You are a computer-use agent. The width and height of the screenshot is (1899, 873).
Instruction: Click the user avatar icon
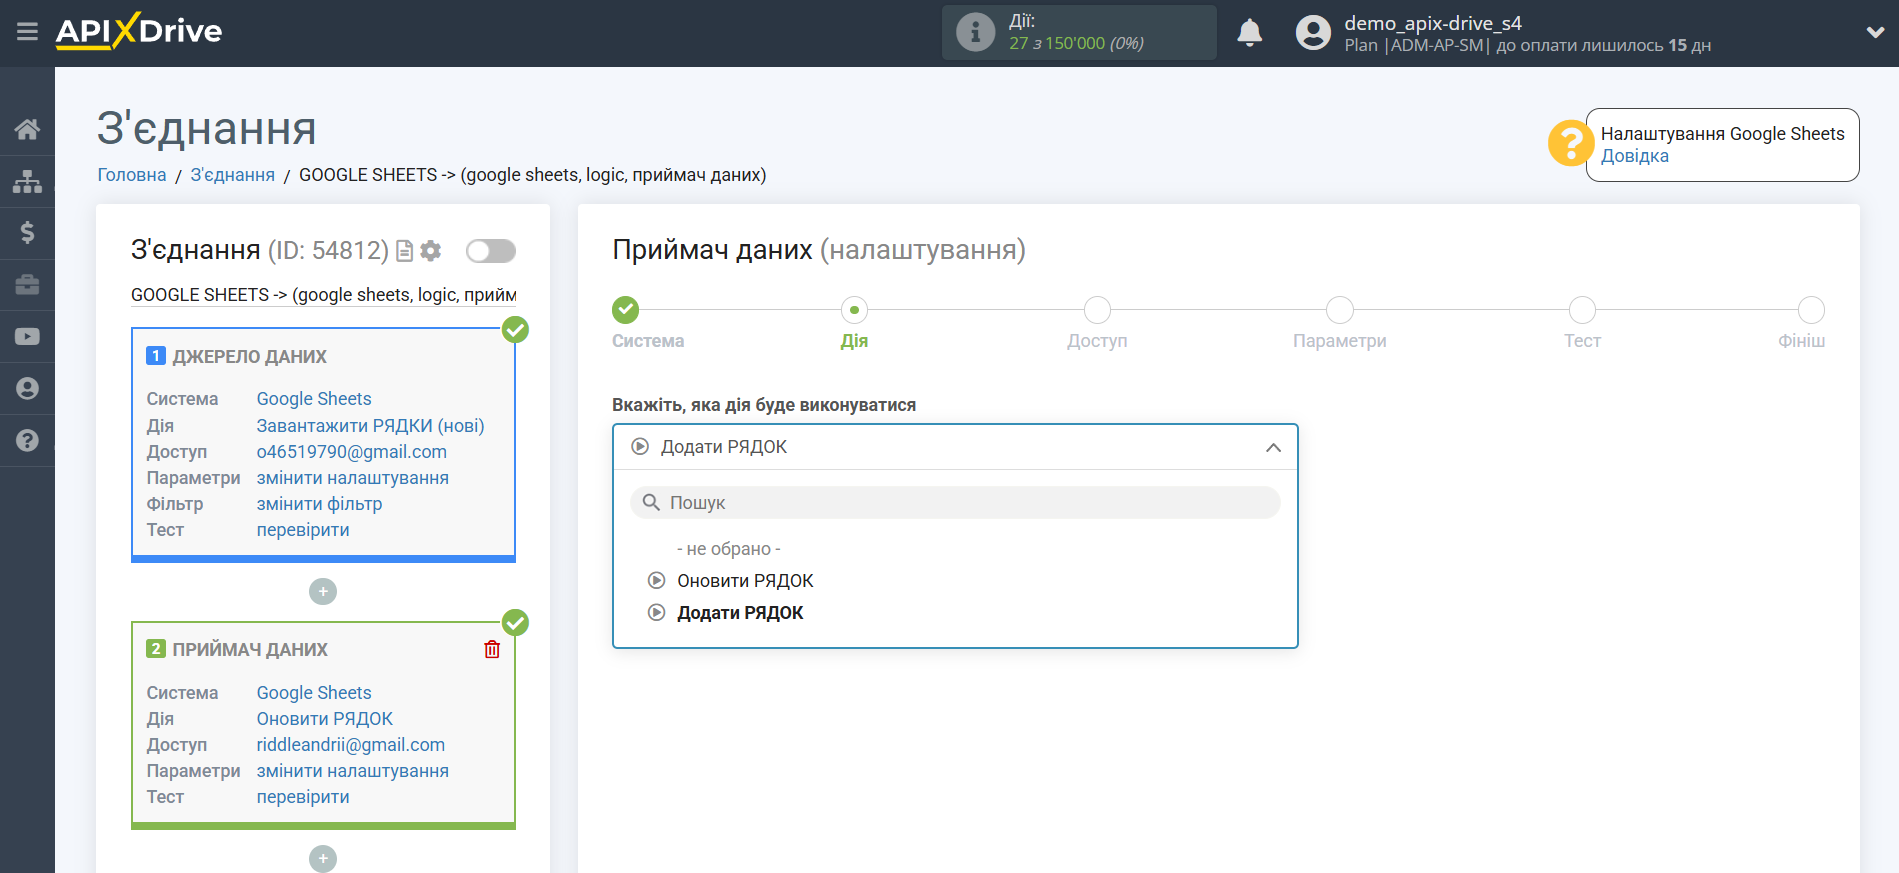[x=1313, y=33]
